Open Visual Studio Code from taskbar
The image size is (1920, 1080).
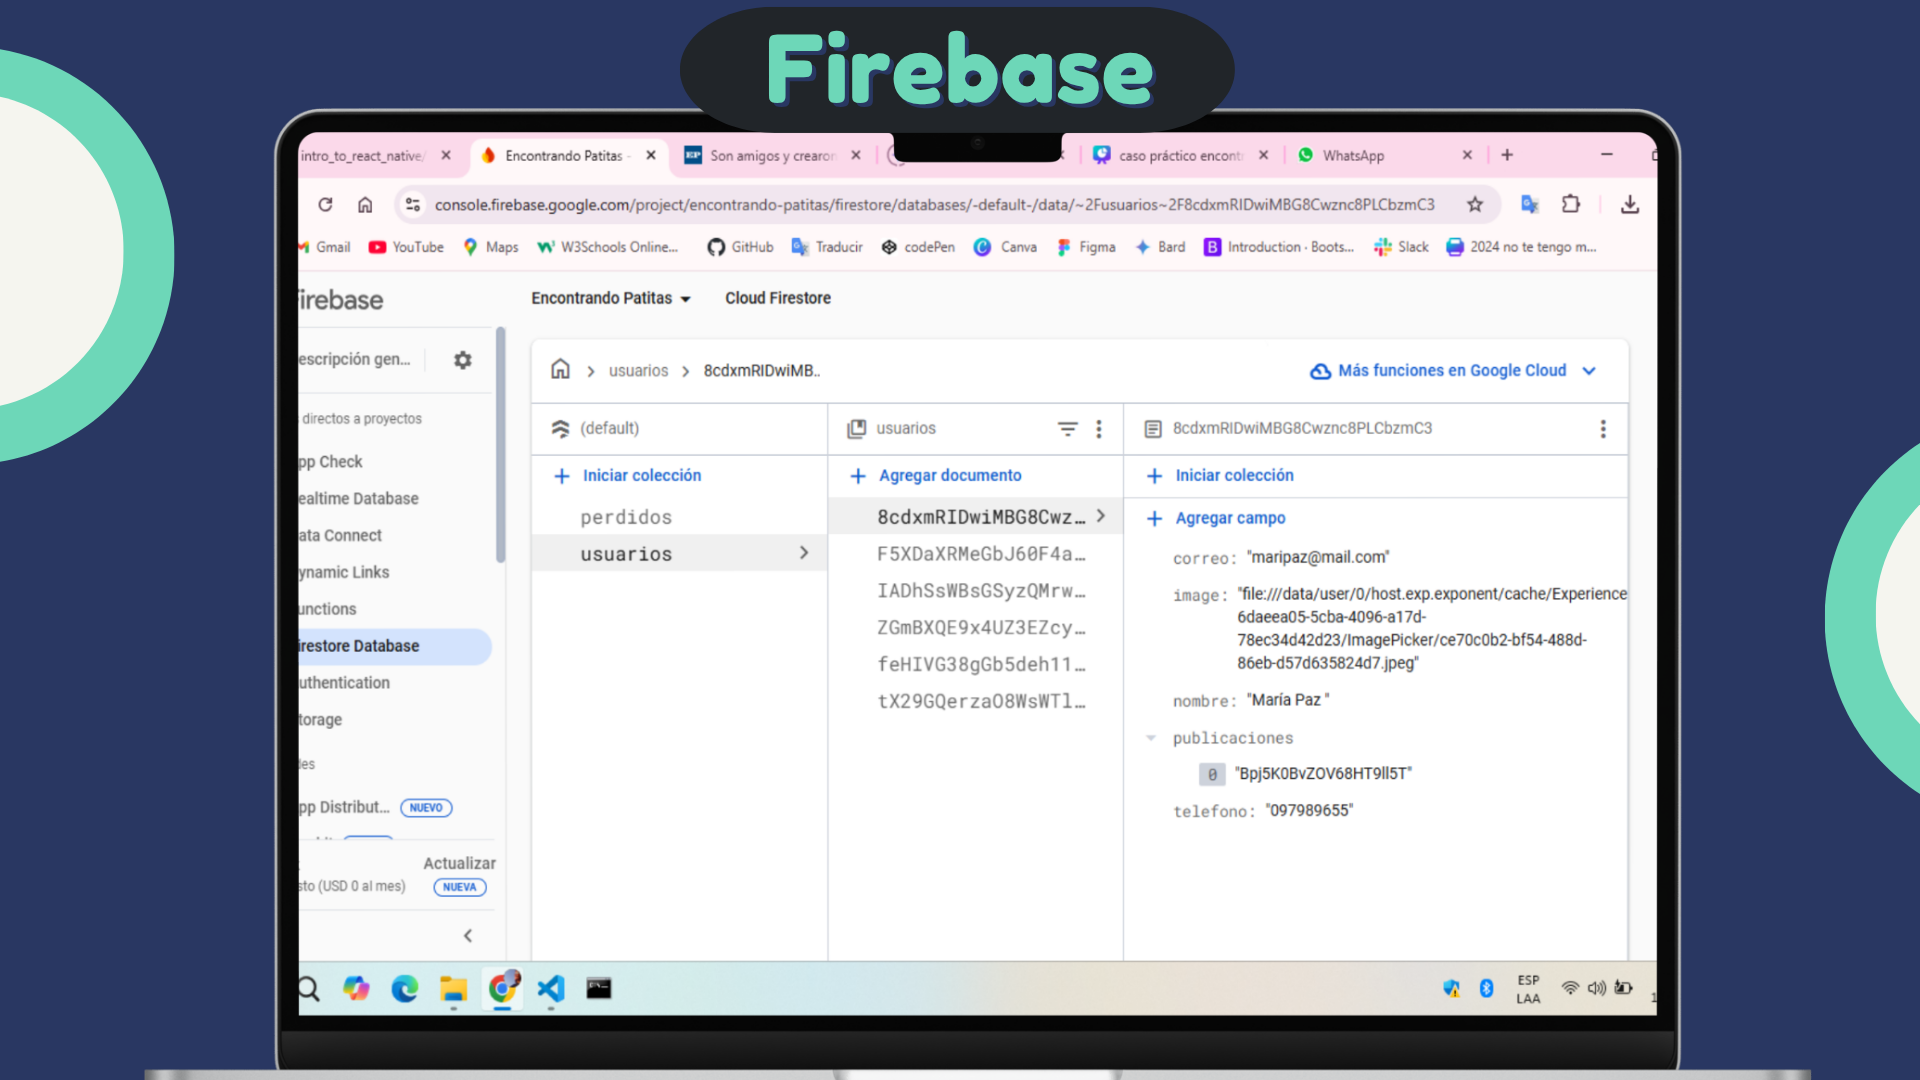pos(551,989)
